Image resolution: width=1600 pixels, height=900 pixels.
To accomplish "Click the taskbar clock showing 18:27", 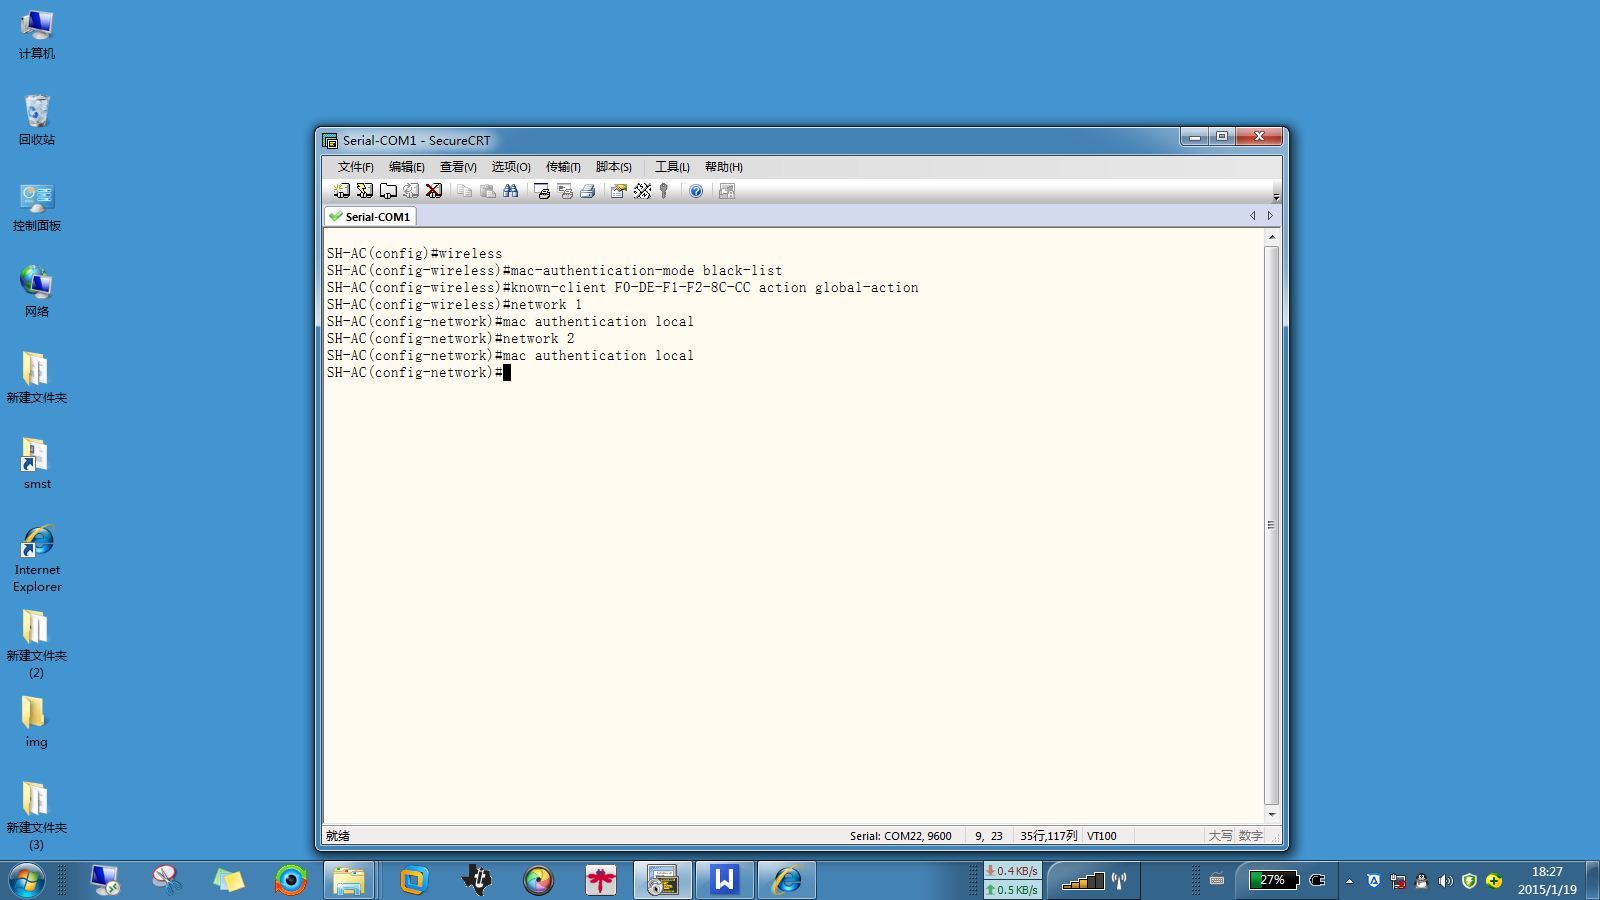I will coord(1546,880).
